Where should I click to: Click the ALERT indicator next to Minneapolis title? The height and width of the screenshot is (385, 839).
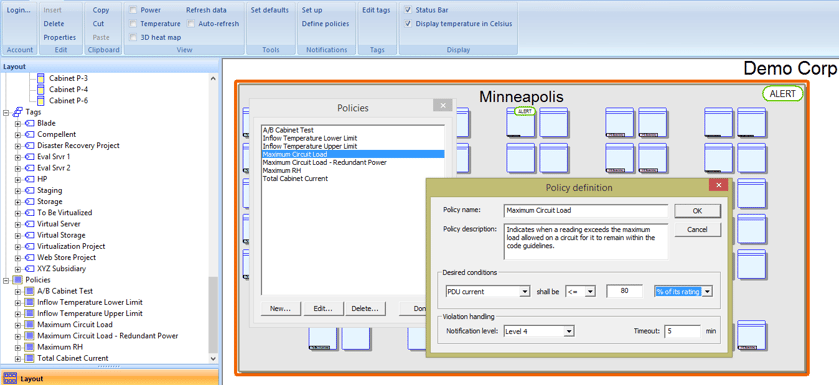(x=783, y=94)
